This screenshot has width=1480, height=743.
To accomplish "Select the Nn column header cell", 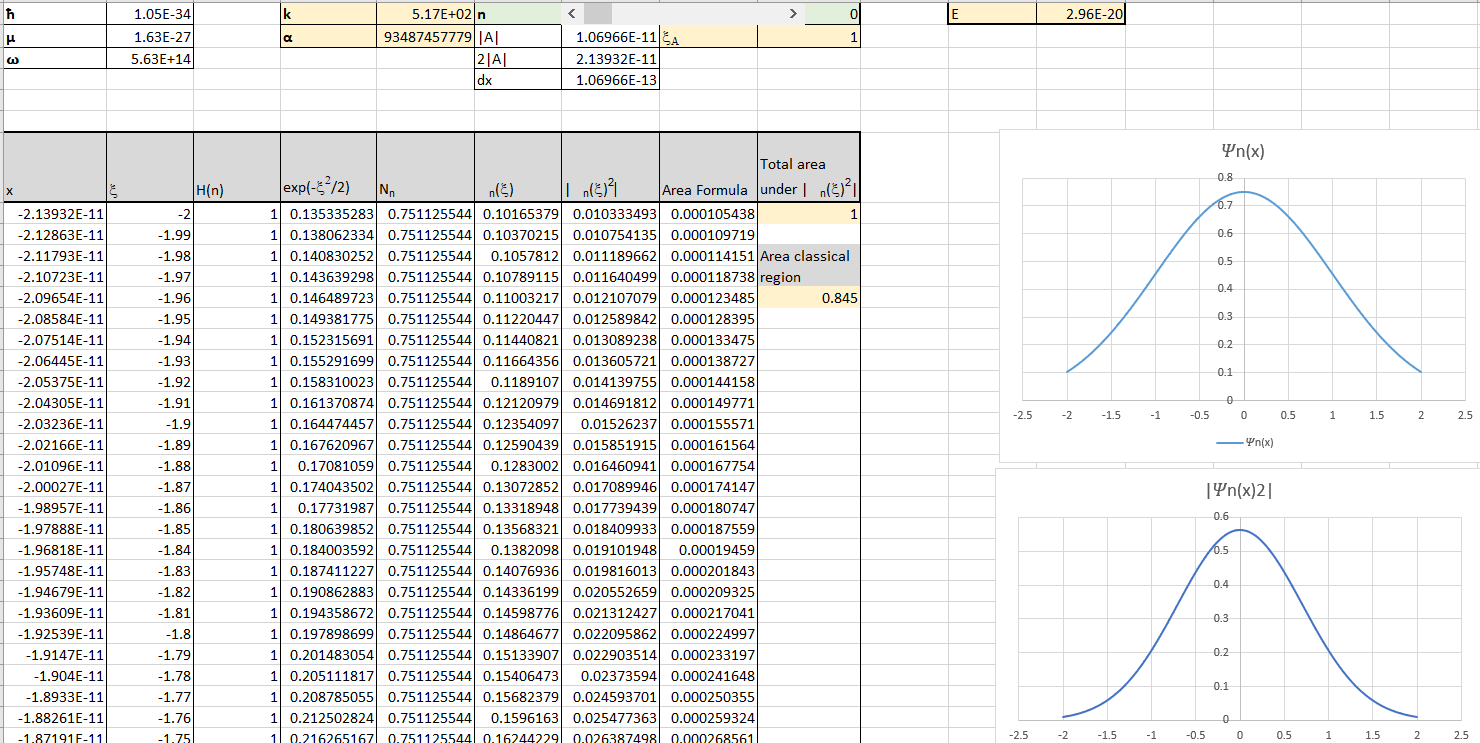I will pos(426,167).
